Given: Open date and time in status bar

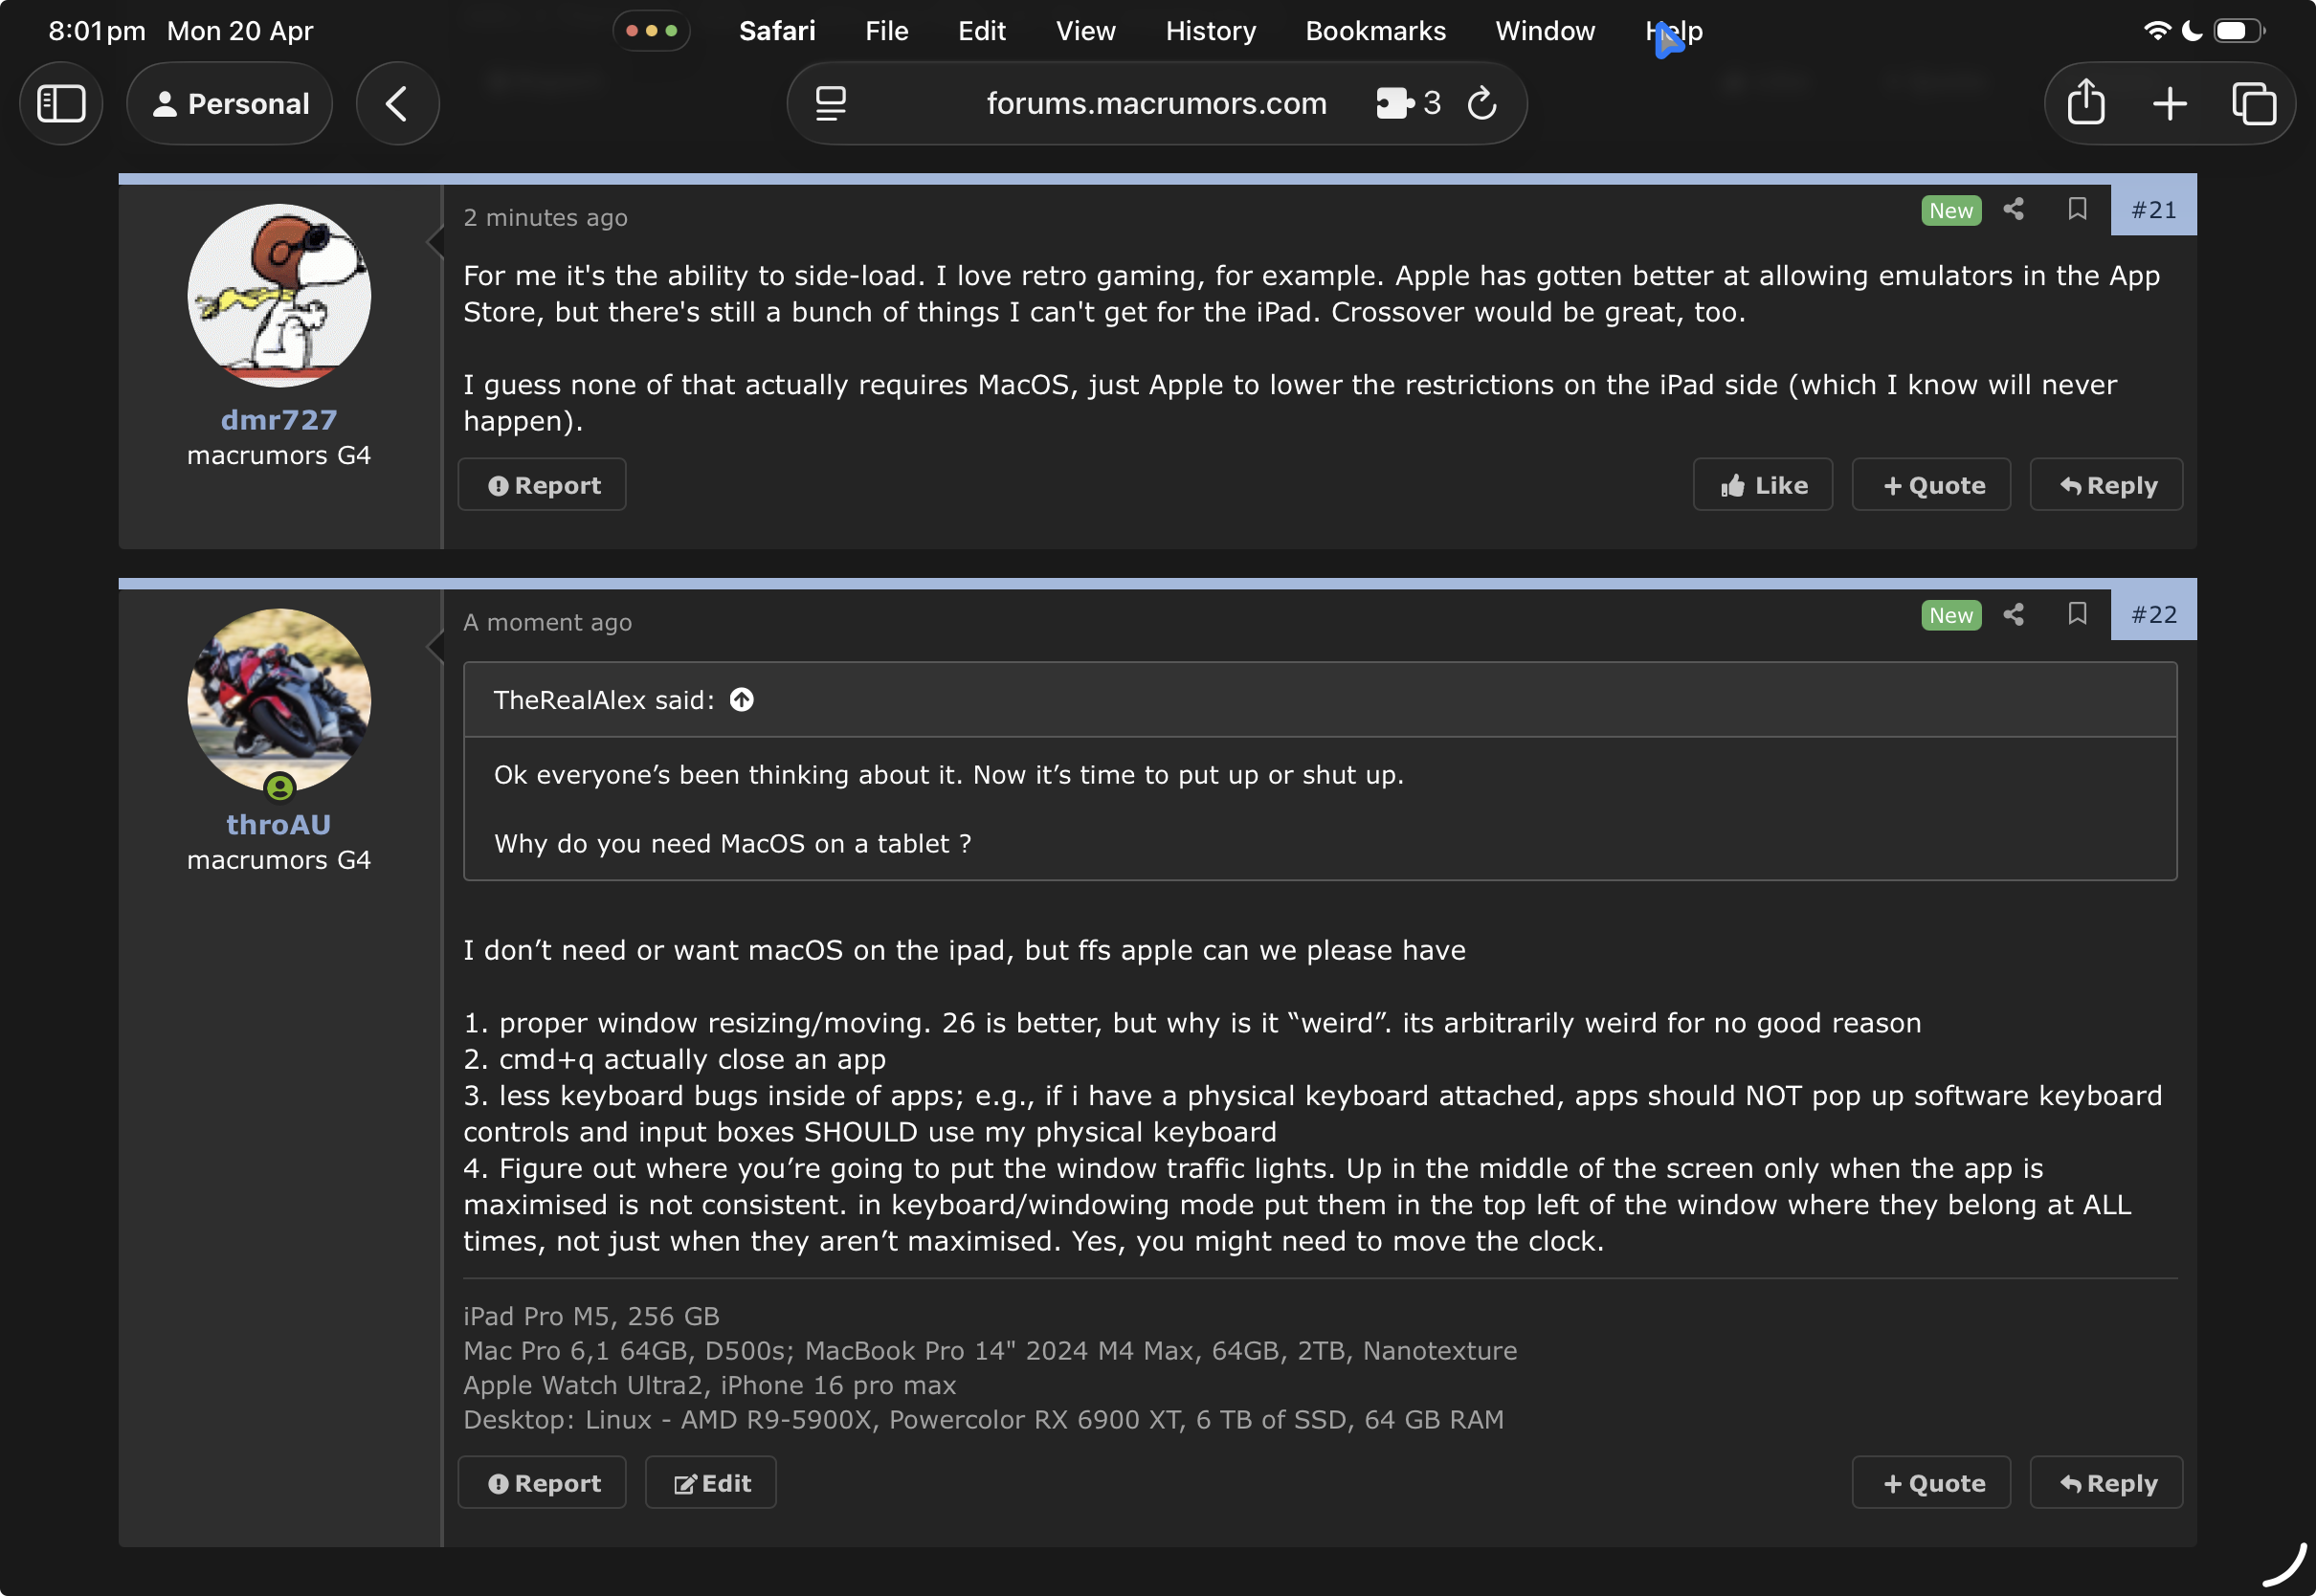Looking at the screenshot, I should (x=181, y=31).
